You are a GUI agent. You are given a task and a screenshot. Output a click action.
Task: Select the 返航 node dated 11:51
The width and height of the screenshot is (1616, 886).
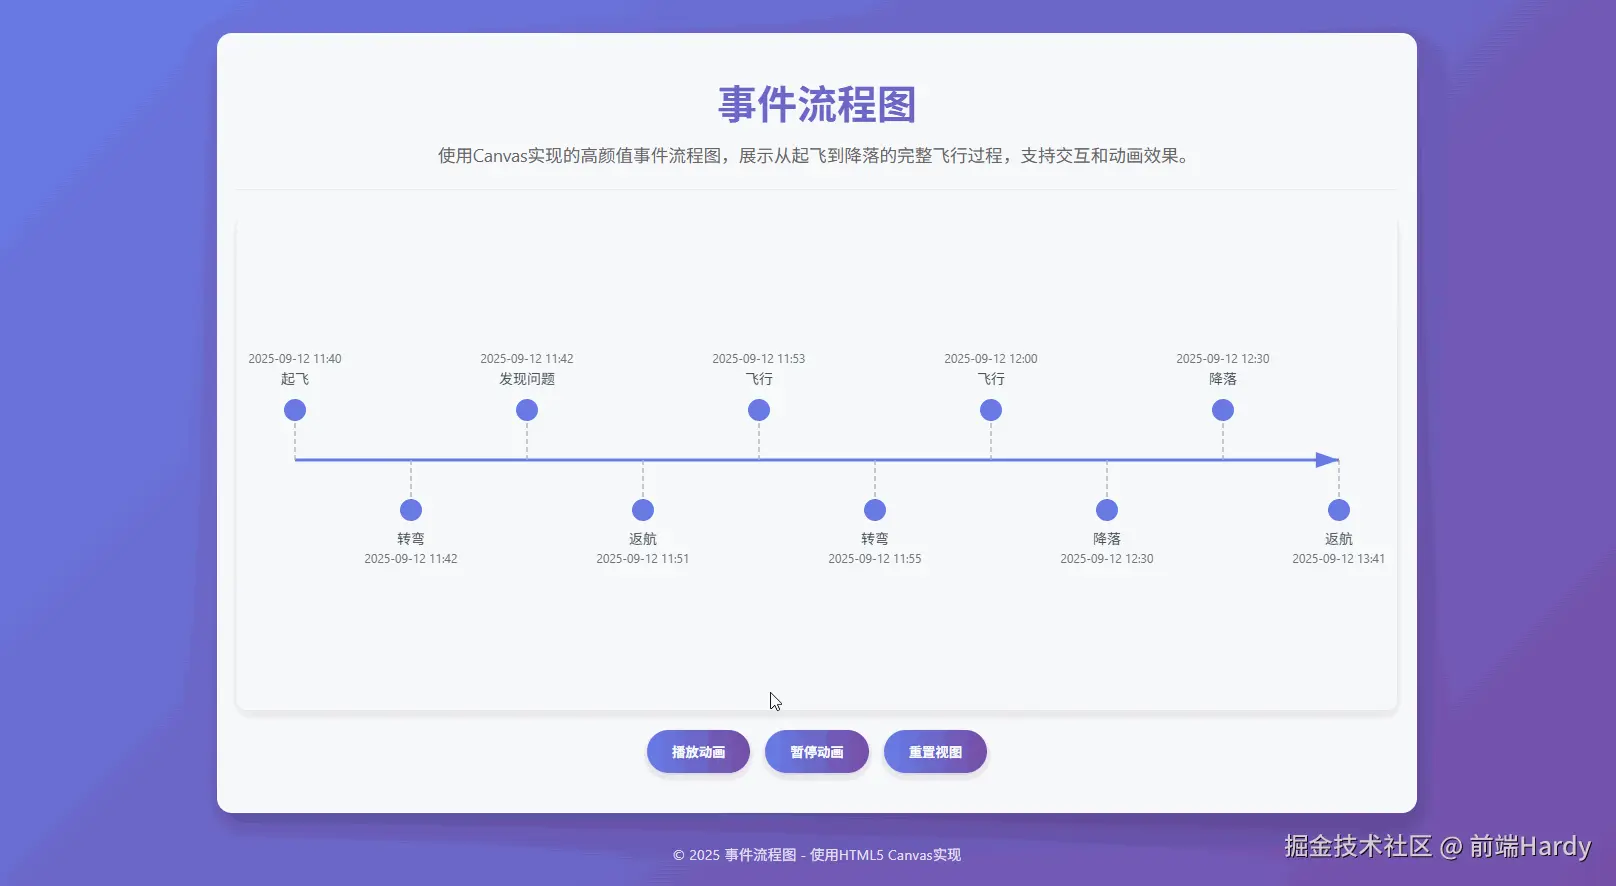click(643, 510)
